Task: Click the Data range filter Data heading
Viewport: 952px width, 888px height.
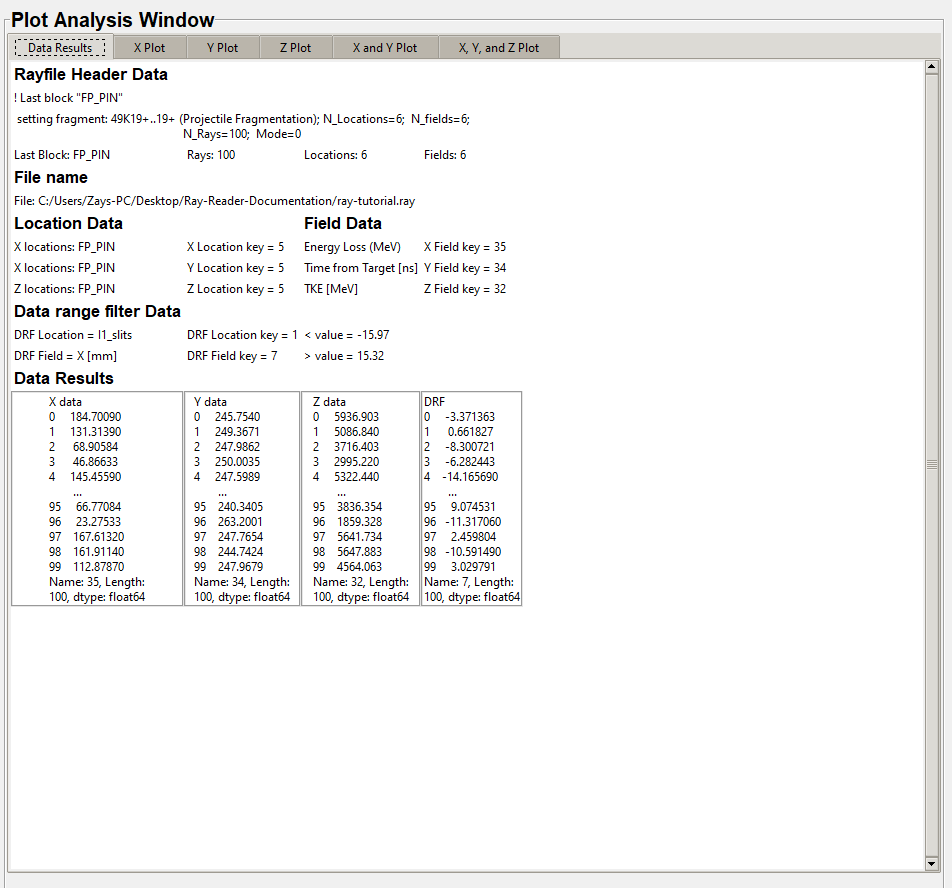Action: coord(97,312)
